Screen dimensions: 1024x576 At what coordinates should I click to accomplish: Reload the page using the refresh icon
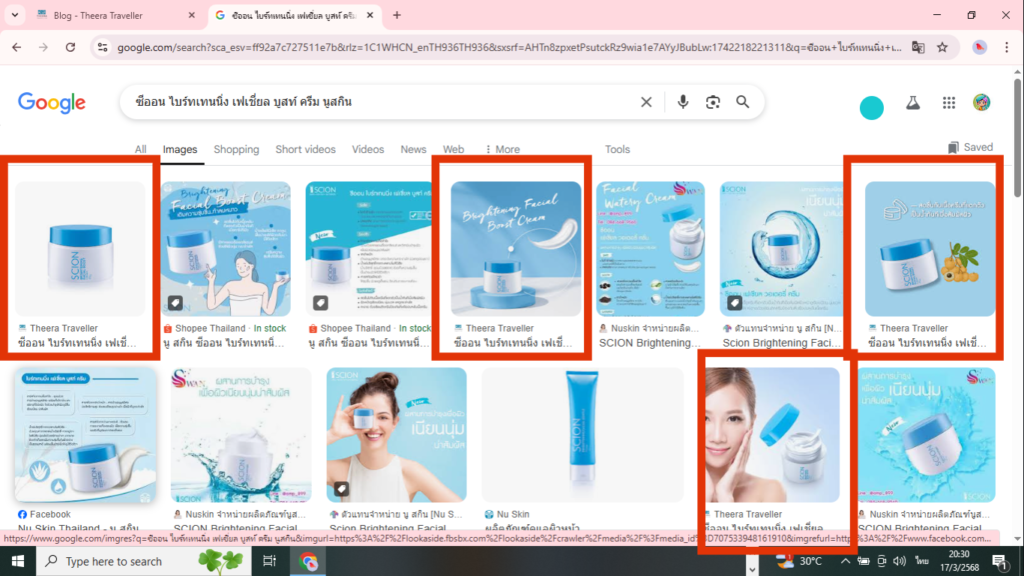(x=69, y=46)
